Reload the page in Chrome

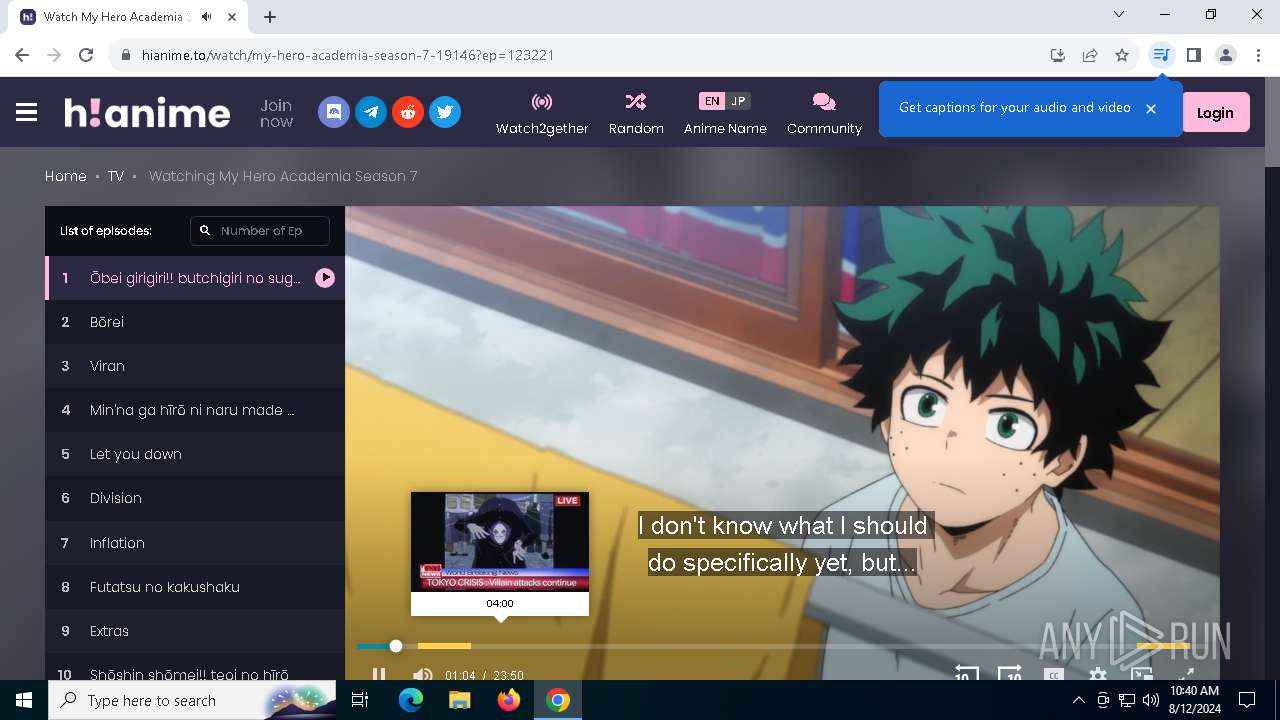(86, 55)
